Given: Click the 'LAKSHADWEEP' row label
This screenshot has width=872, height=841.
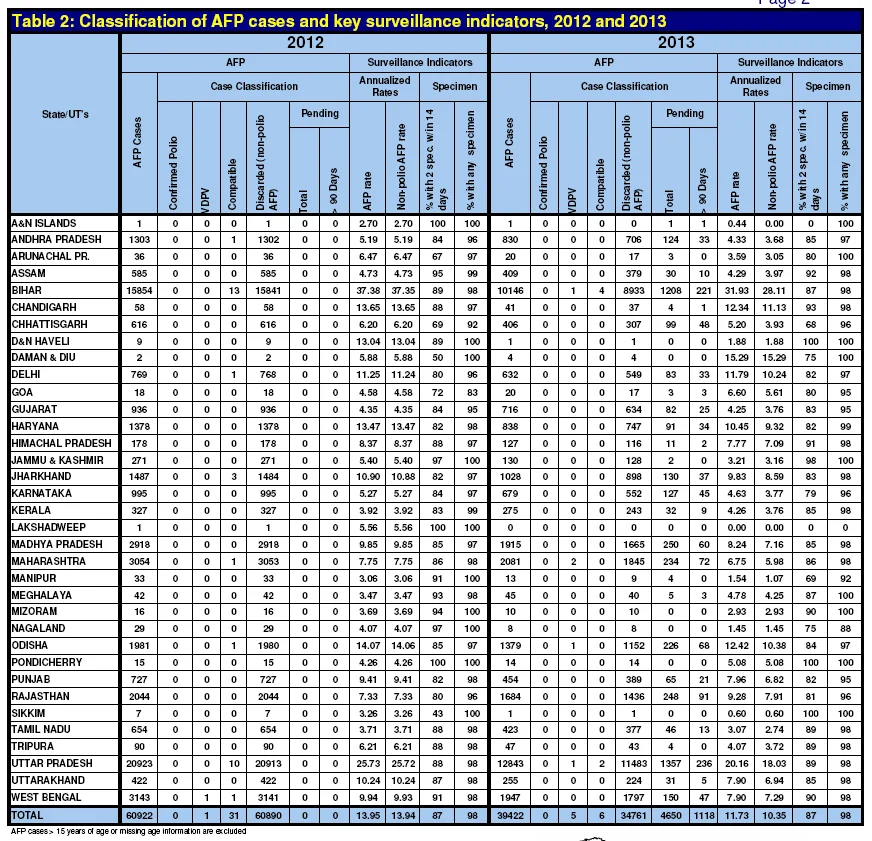Looking at the screenshot, I should pyautogui.click(x=48, y=527).
